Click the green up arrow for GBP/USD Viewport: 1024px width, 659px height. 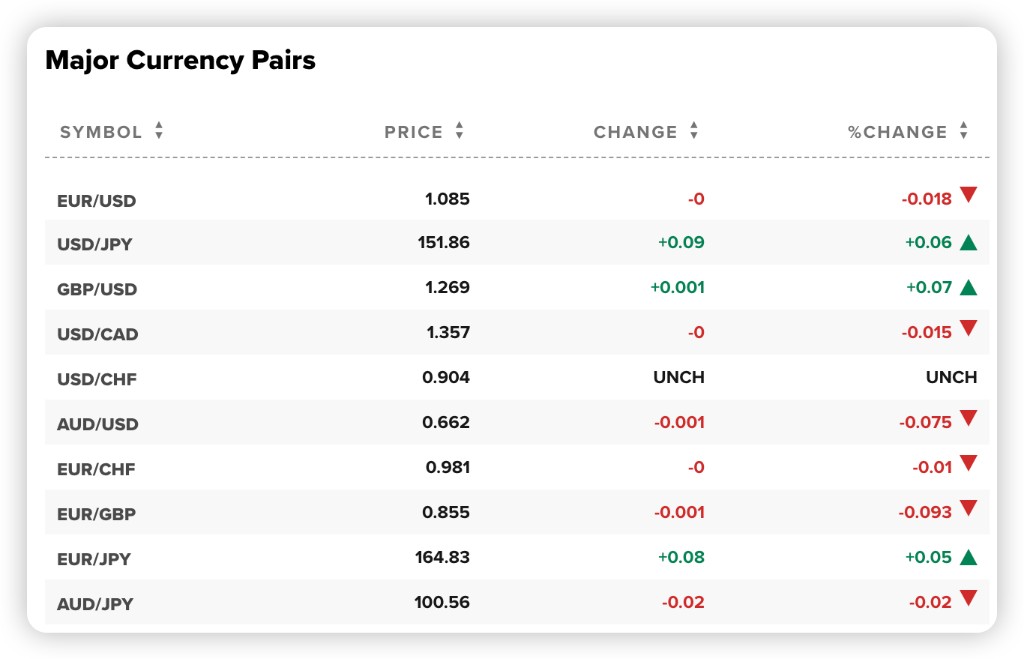click(968, 287)
